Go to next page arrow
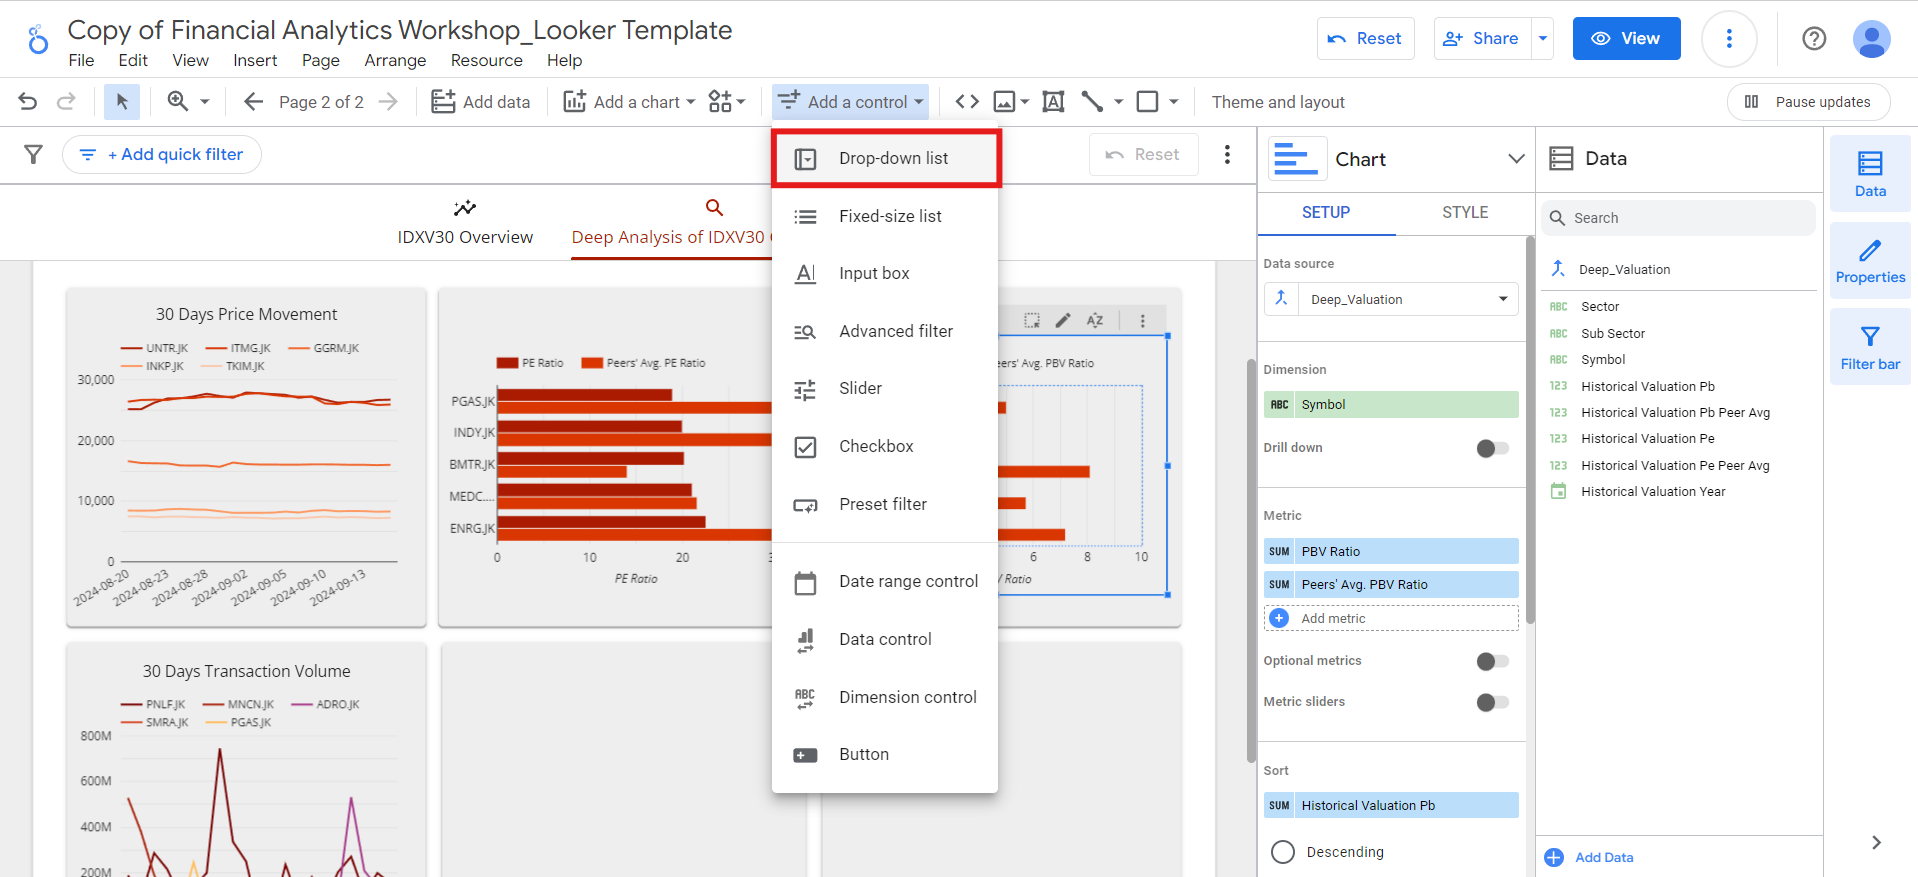This screenshot has height=877, width=1918. click(389, 102)
